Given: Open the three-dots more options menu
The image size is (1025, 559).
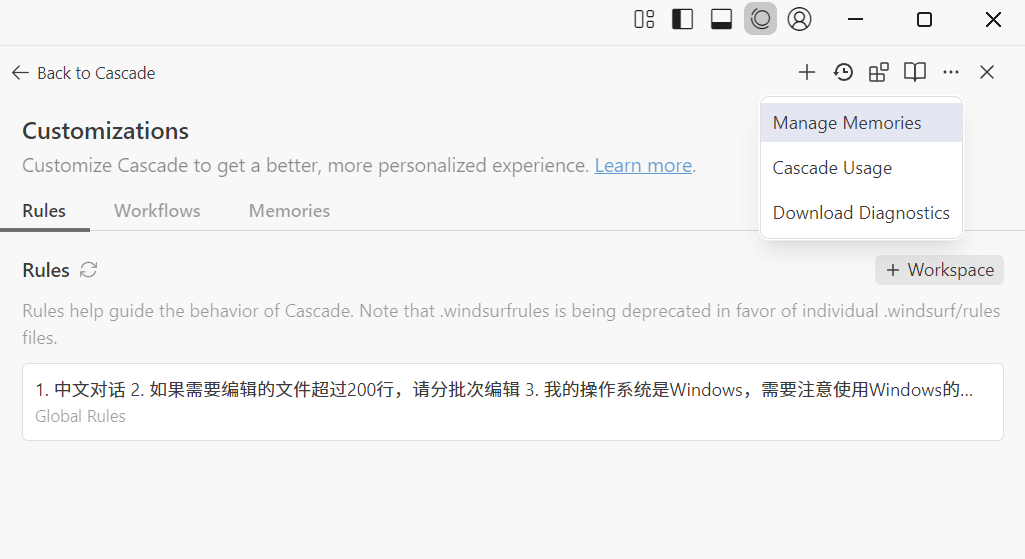Looking at the screenshot, I should tap(950, 72).
